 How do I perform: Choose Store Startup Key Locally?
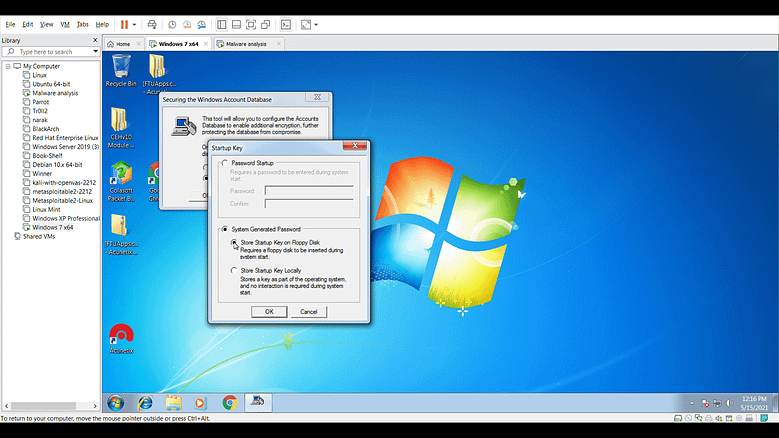tap(234, 271)
